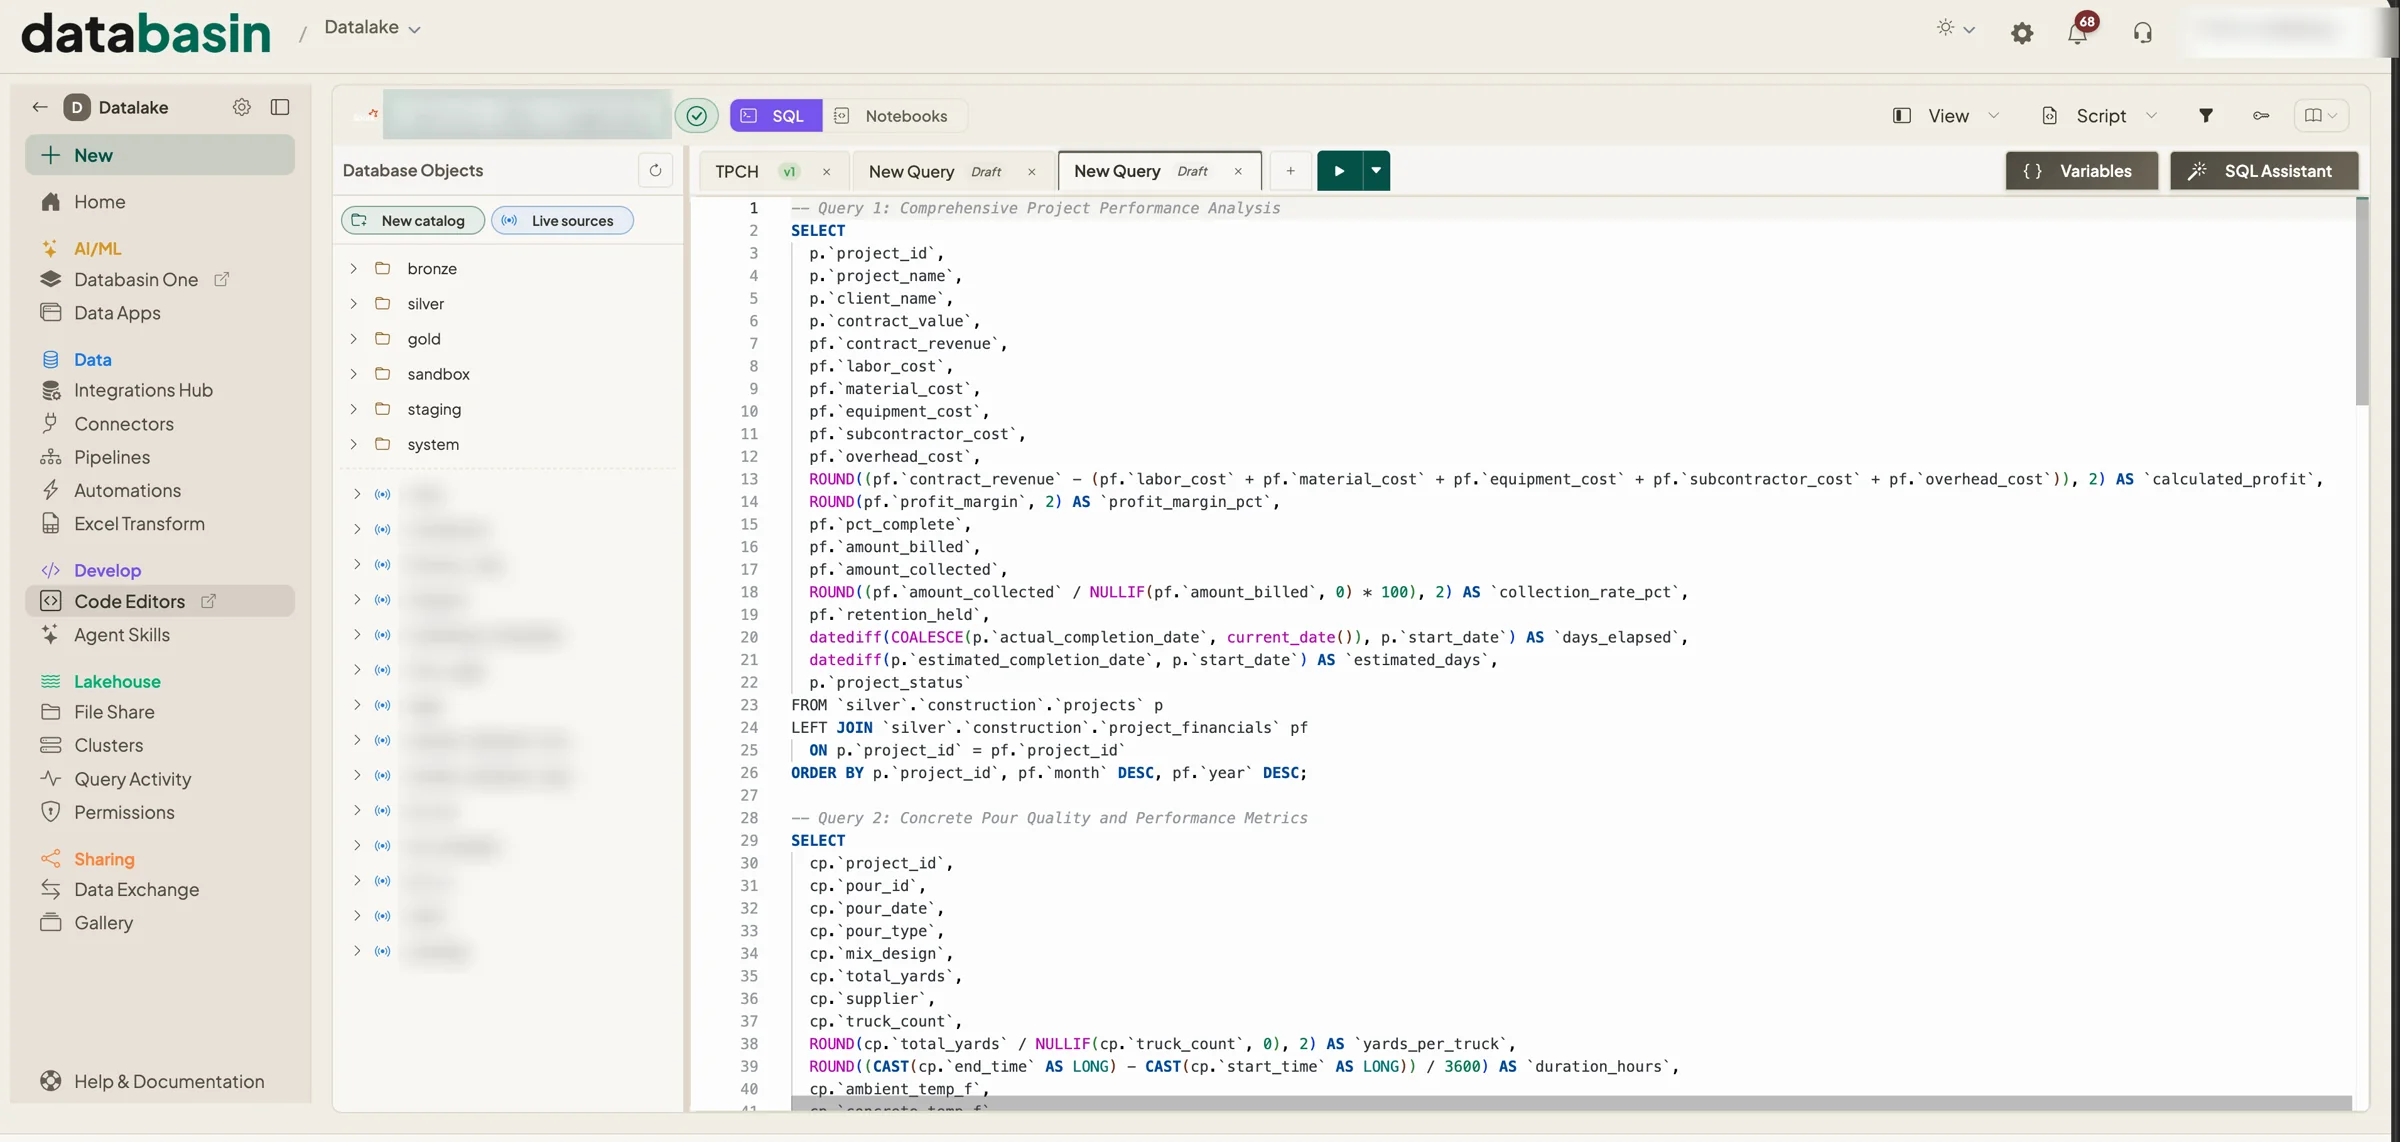Click the back arrow beside Datalake
This screenshot has width=2400, height=1142.
40,107
